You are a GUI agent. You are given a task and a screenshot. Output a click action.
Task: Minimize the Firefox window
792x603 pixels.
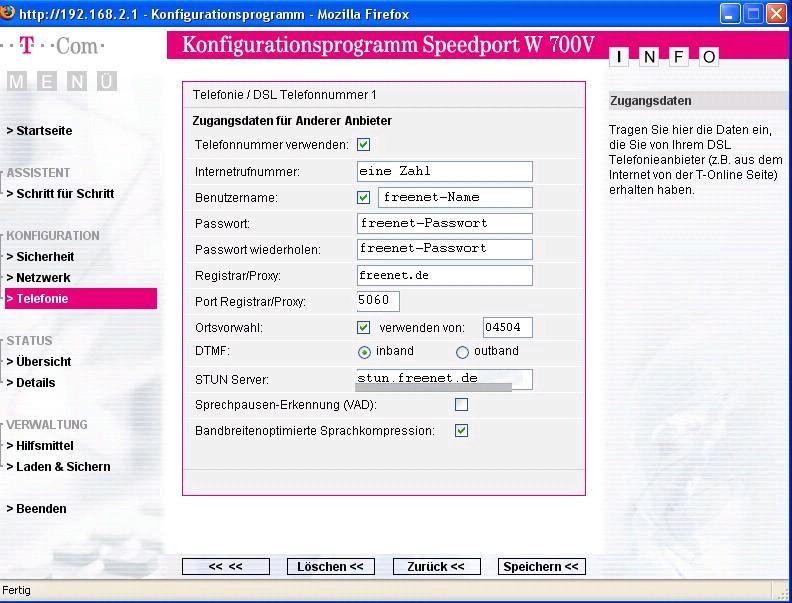point(729,14)
